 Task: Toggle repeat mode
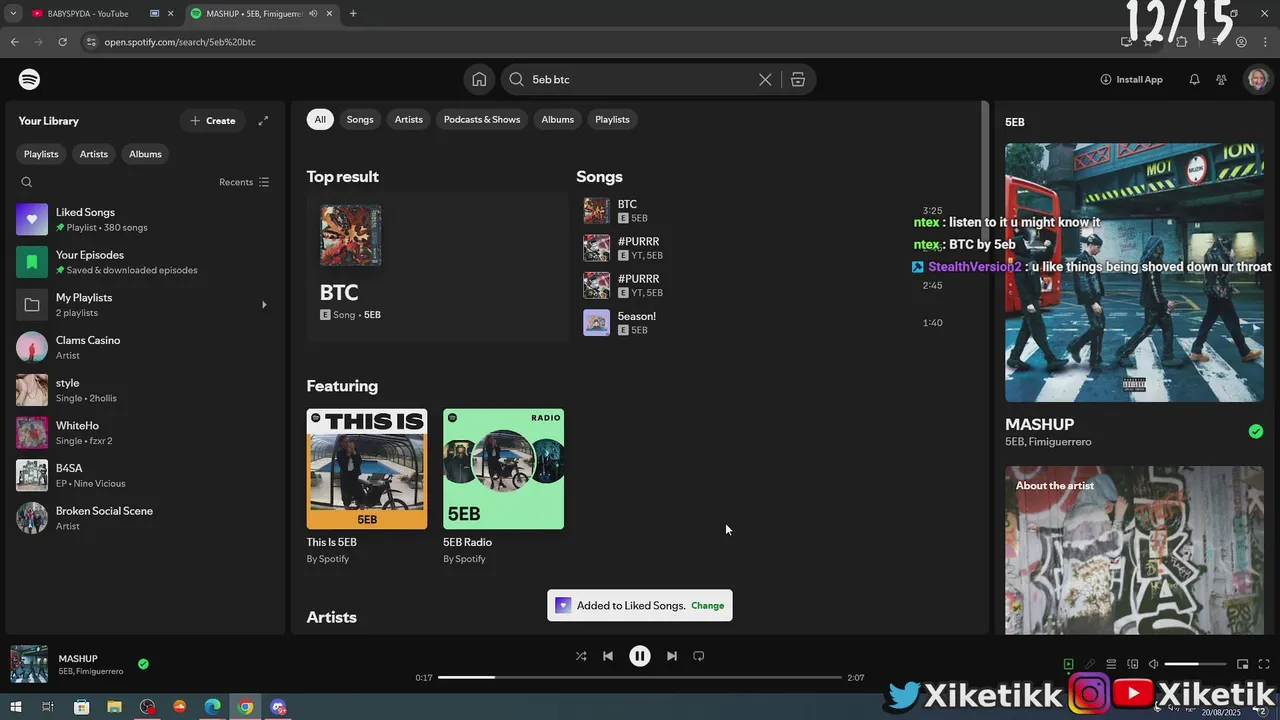[x=699, y=656]
